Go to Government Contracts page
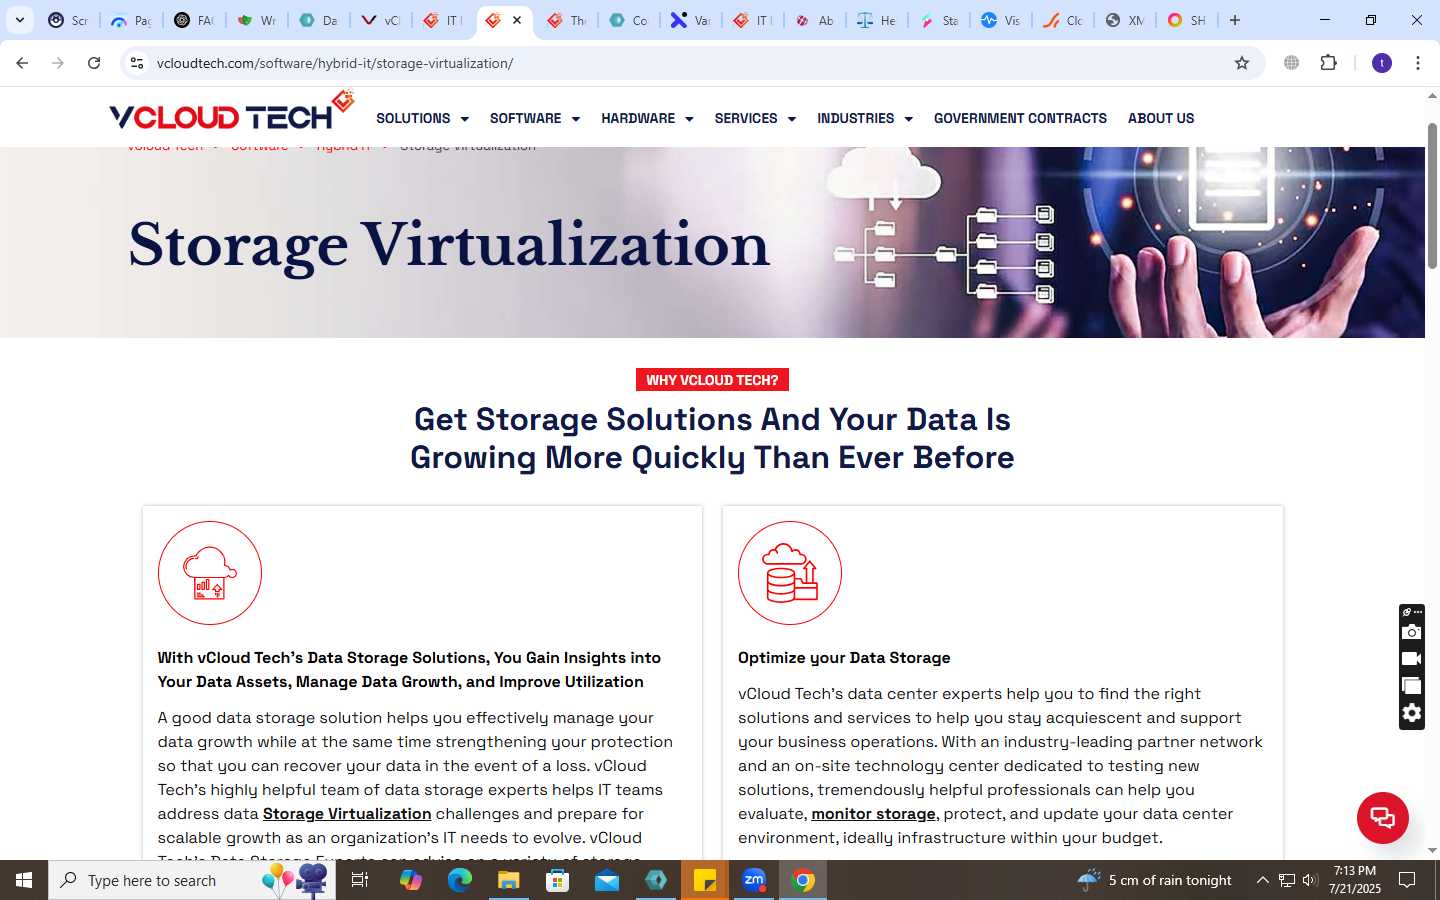This screenshot has width=1440, height=900. [1020, 118]
